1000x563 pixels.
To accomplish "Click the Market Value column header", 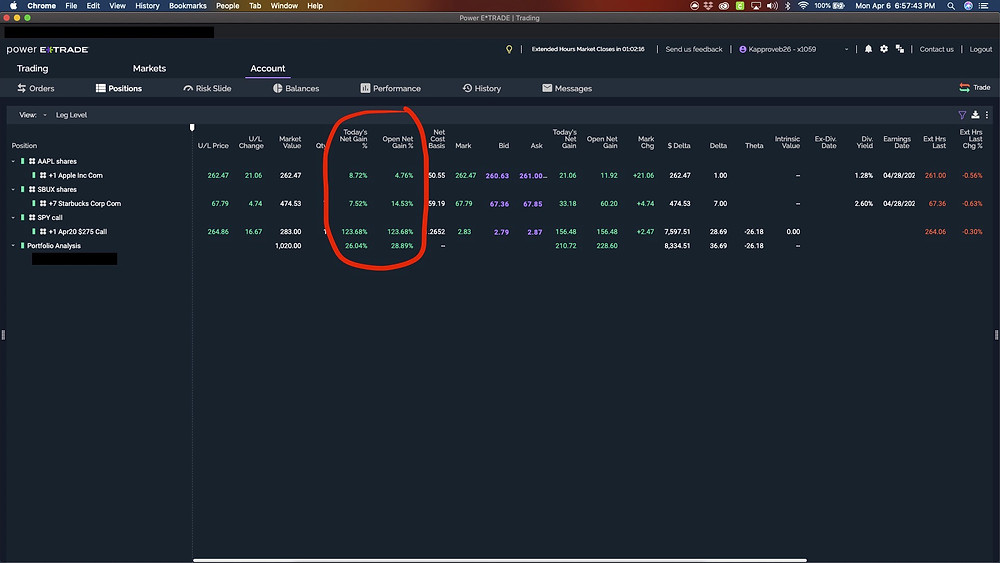I will point(290,142).
